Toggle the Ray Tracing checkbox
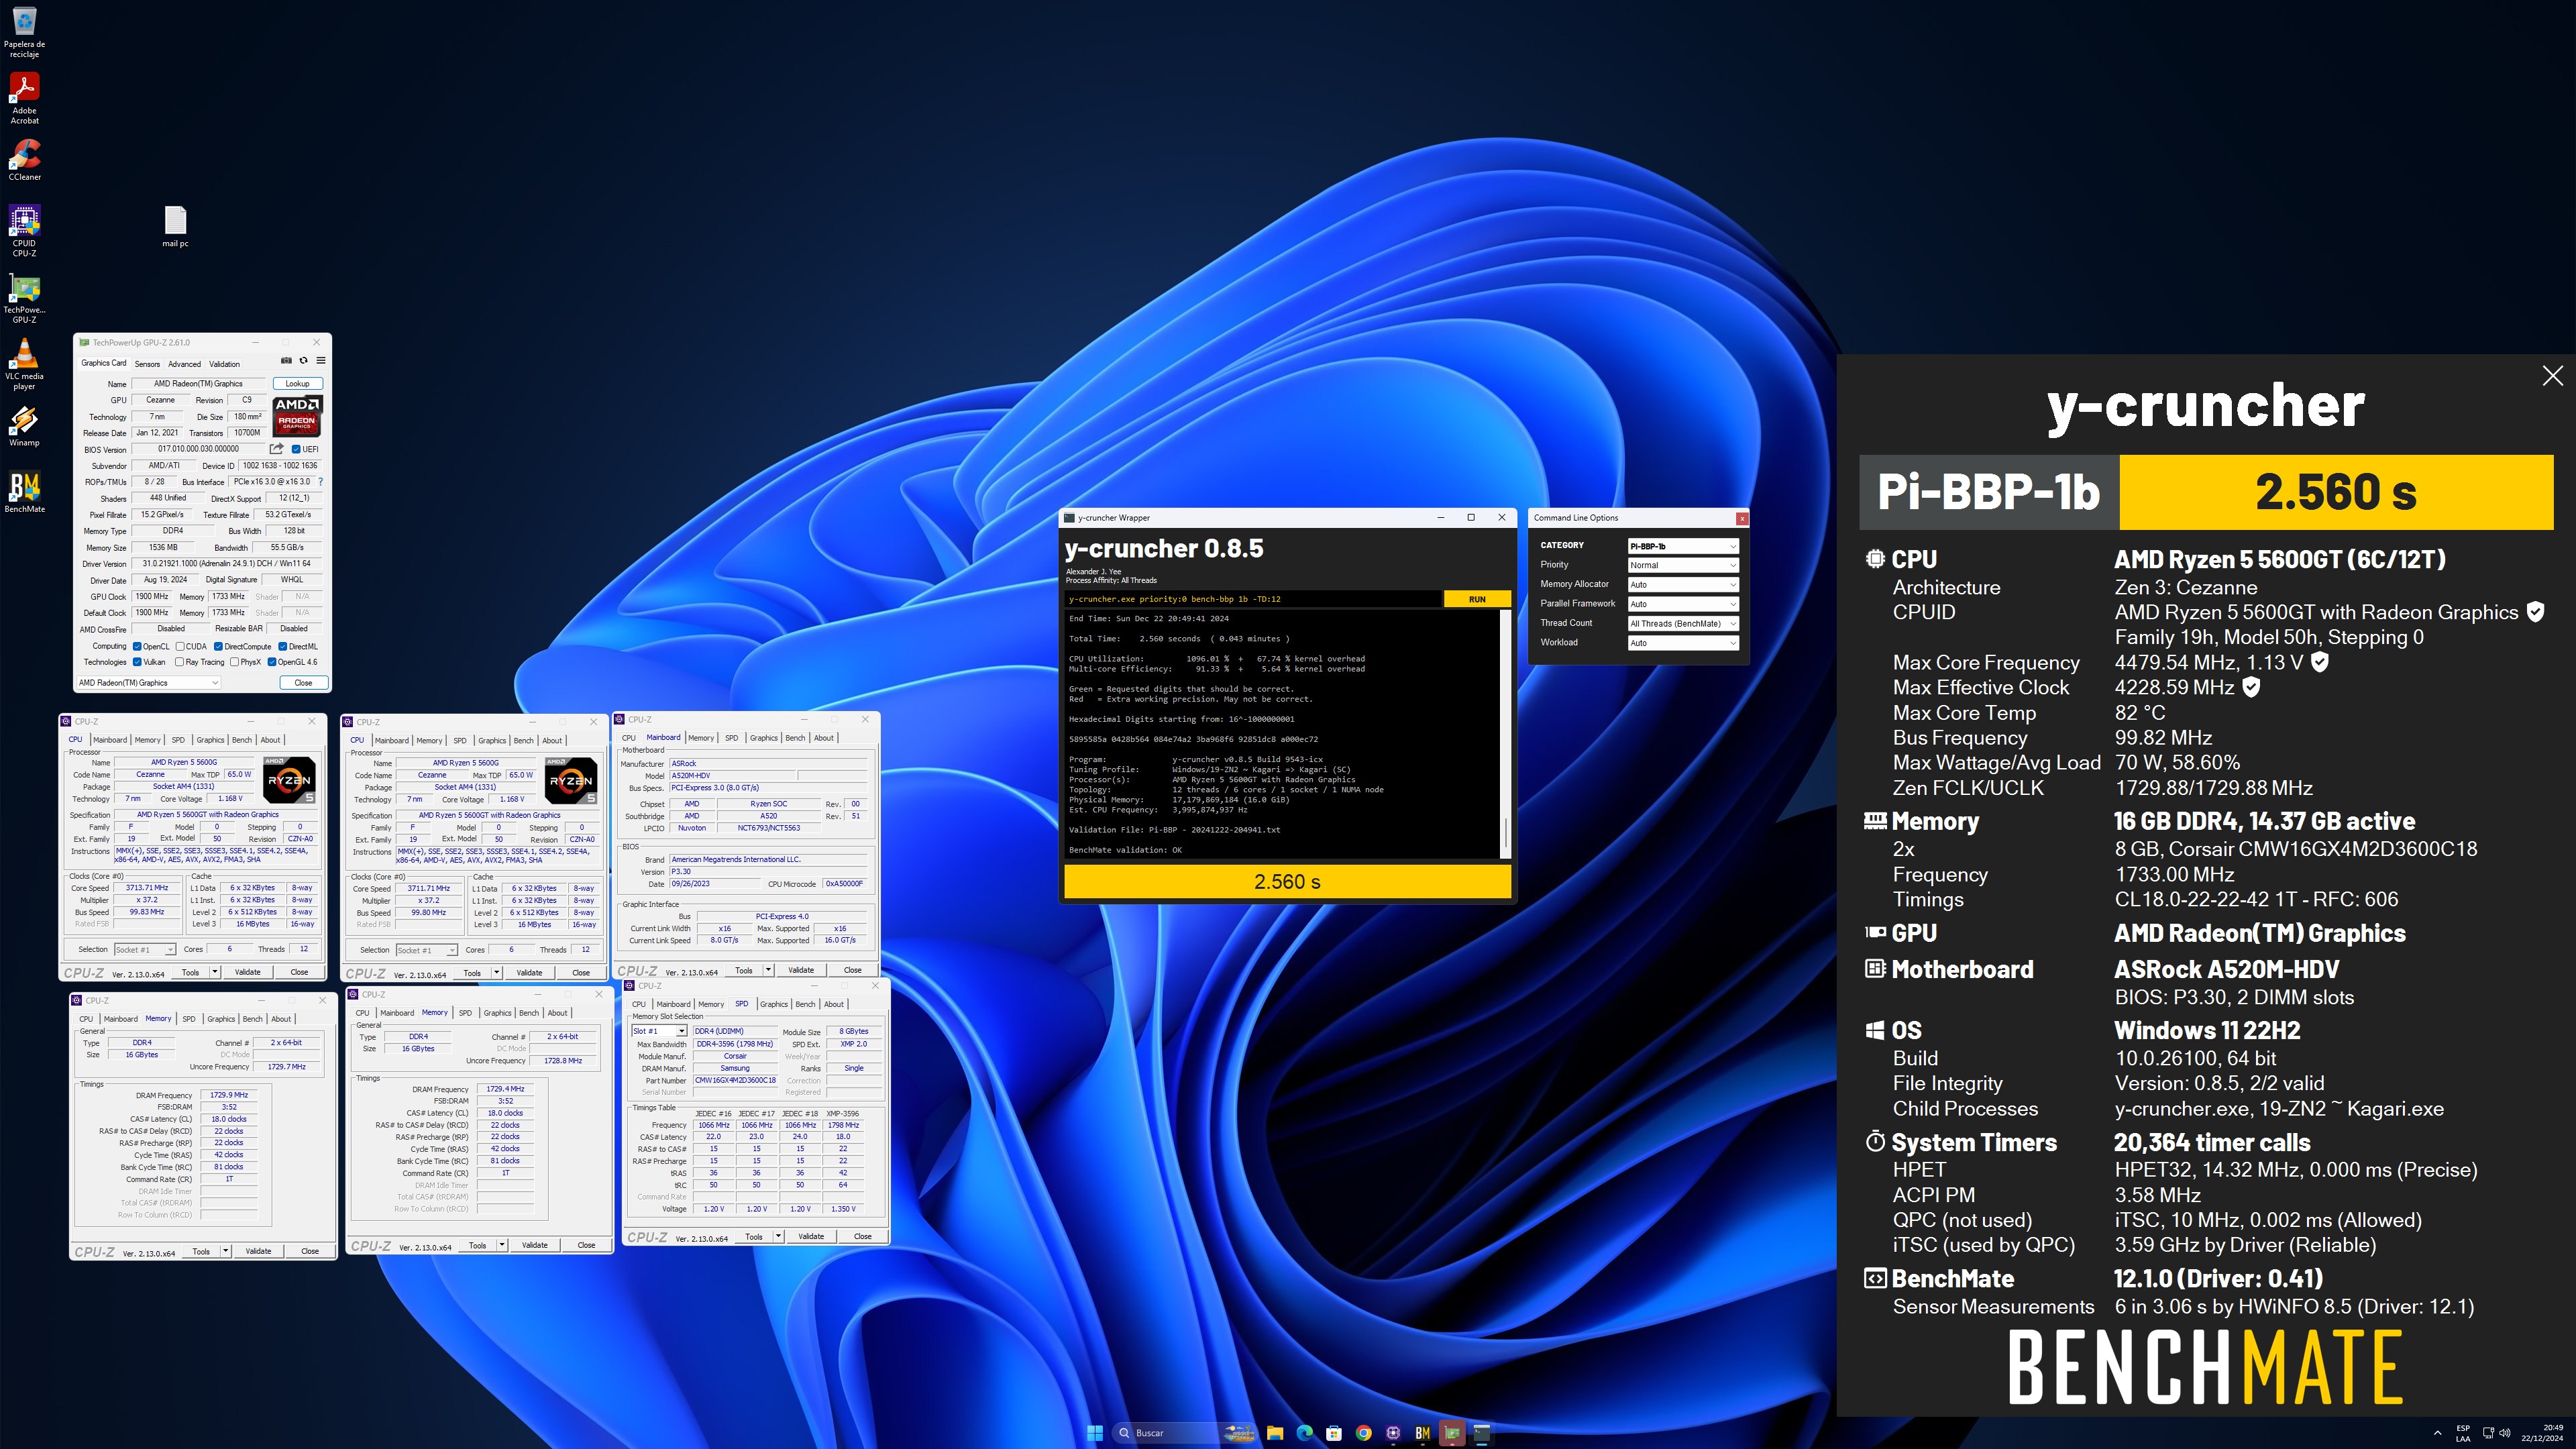 point(180,662)
